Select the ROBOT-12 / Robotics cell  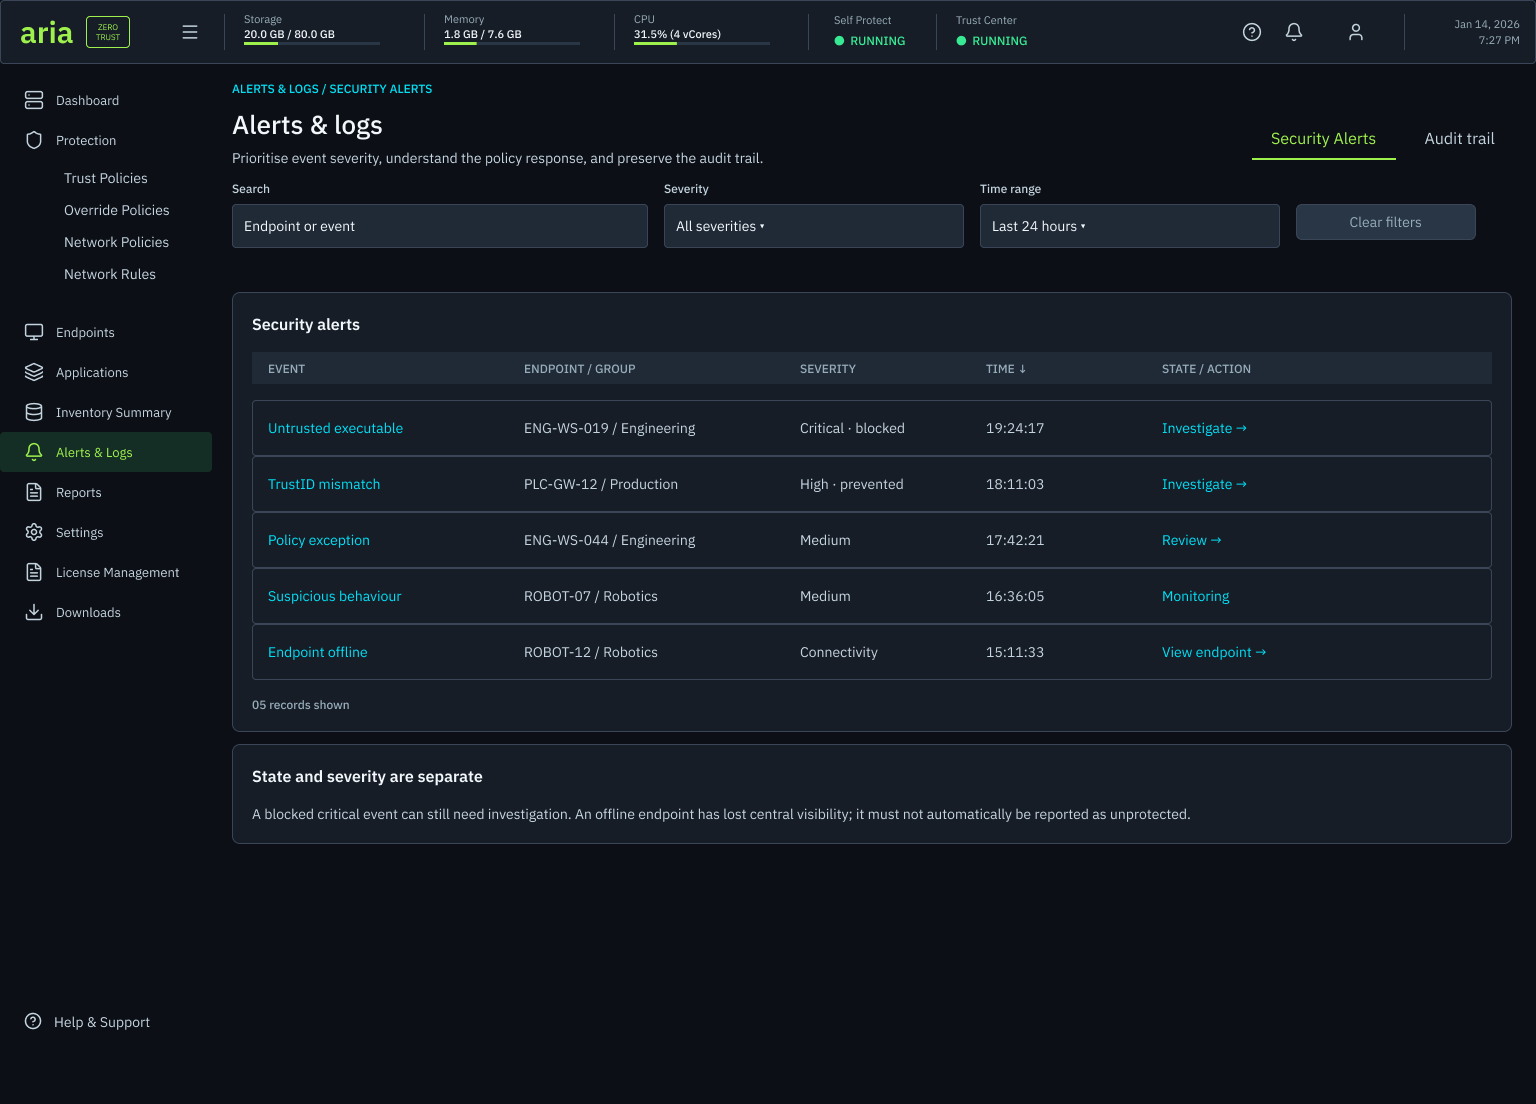click(x=591, y=652)
